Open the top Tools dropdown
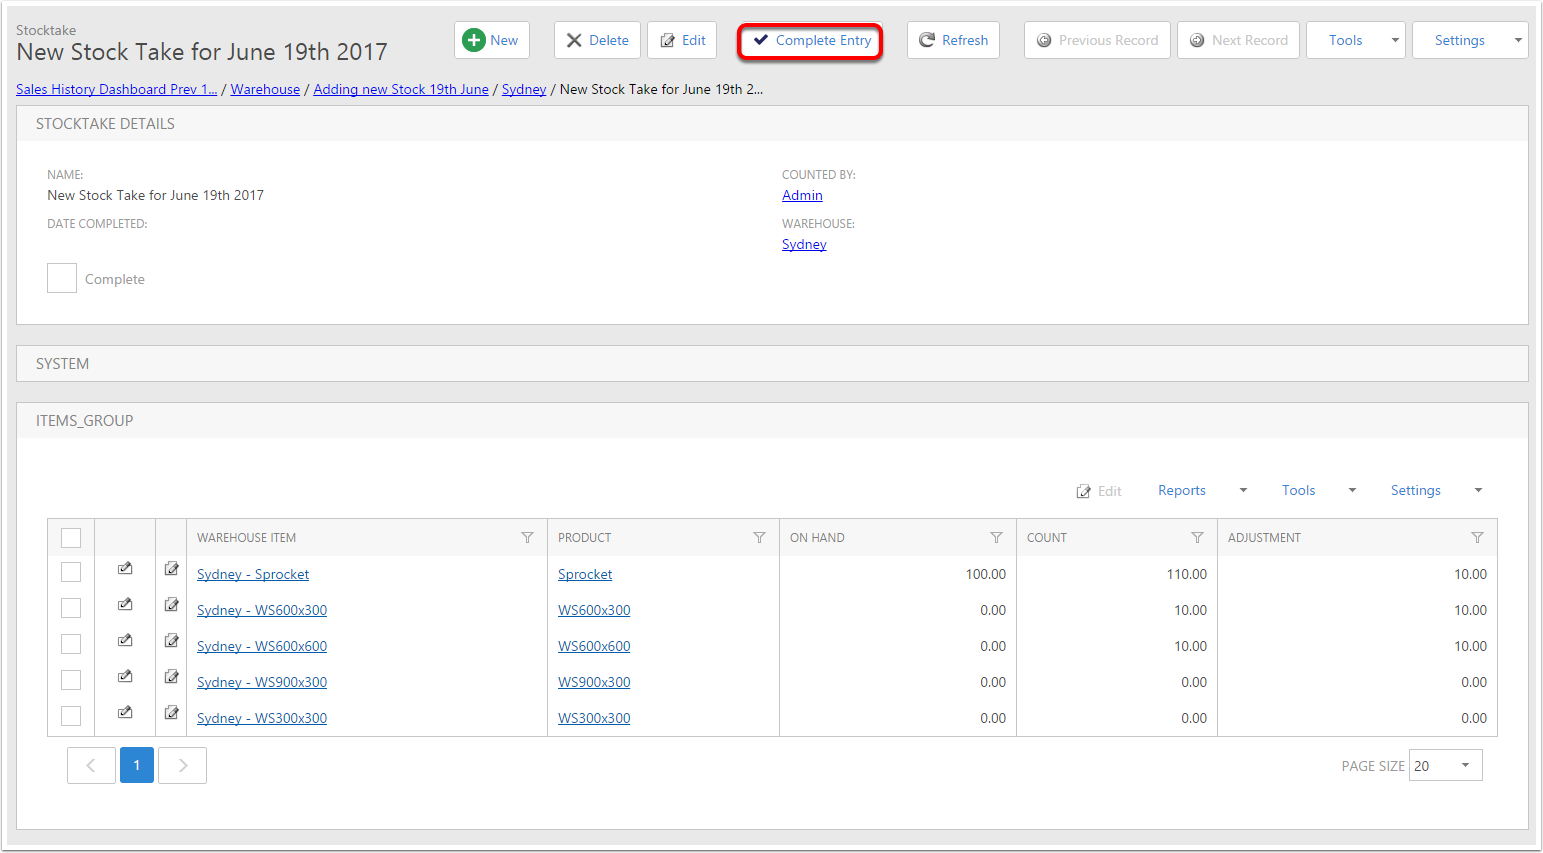Image resolution: width=1543 pixels, height=853 pixels. pyautogui.click(x=1356, y=40)
